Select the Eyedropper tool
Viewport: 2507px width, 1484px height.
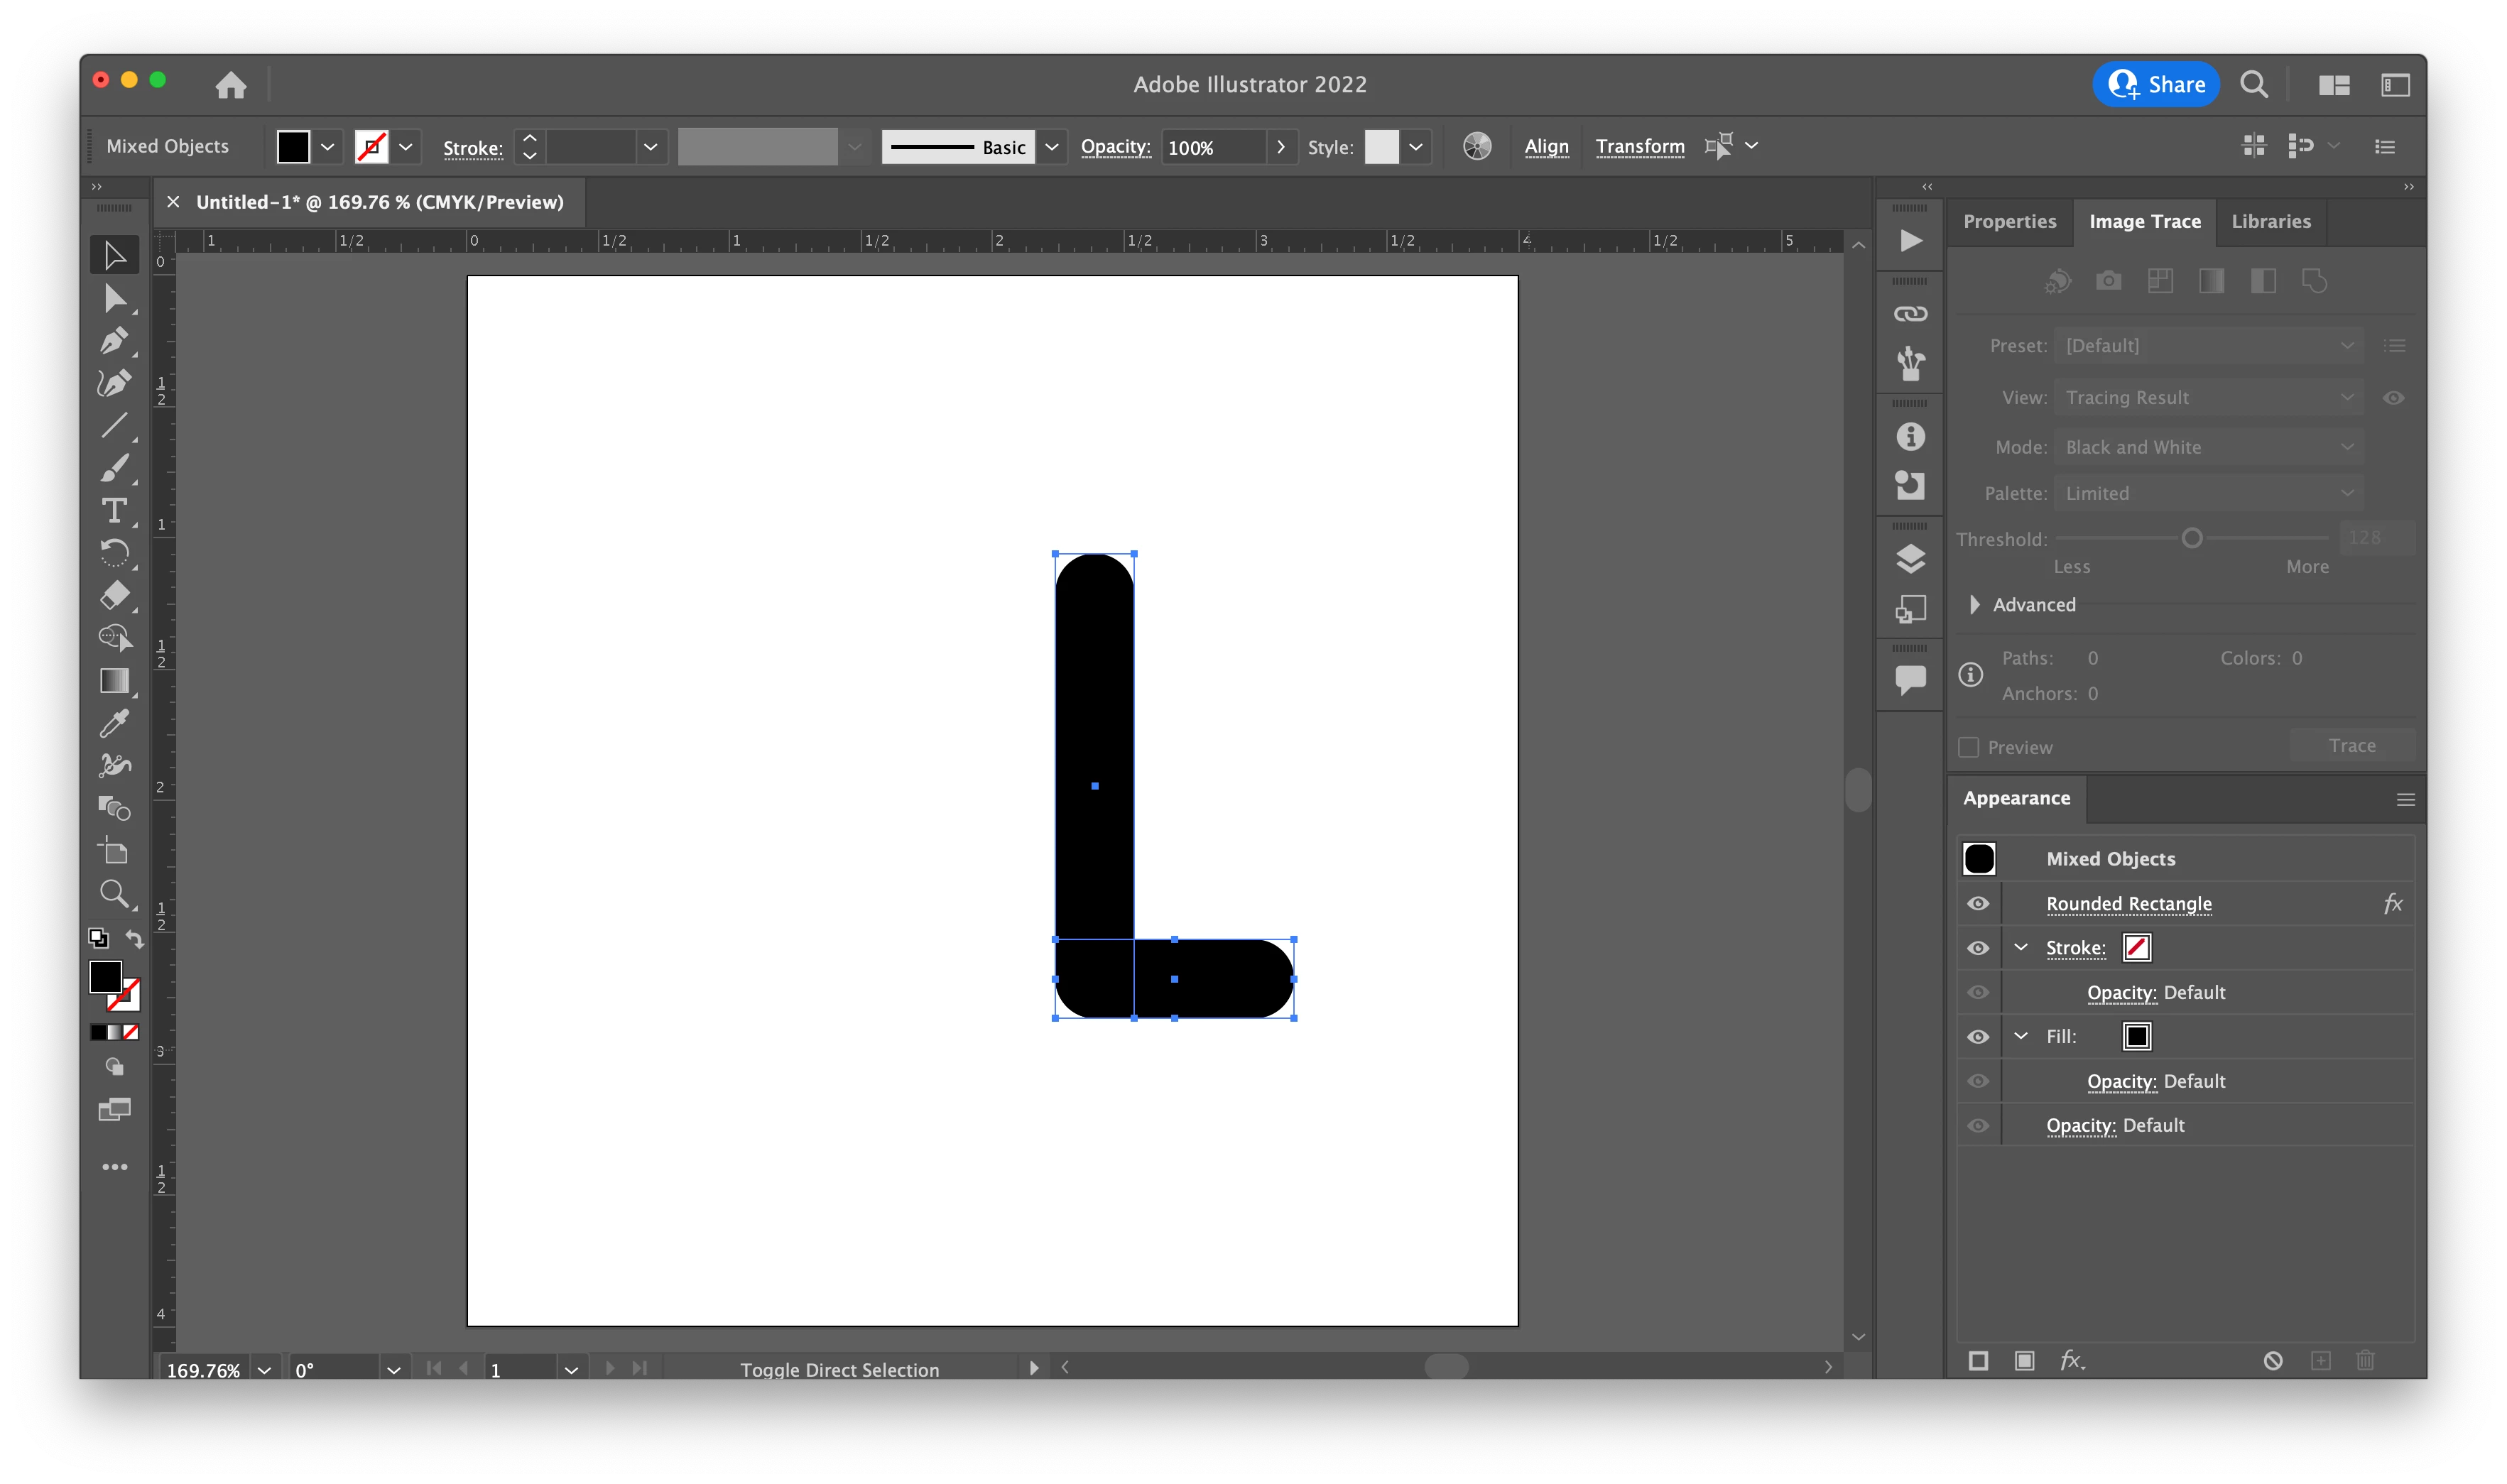pyautogui.click(x=114, y=723)
